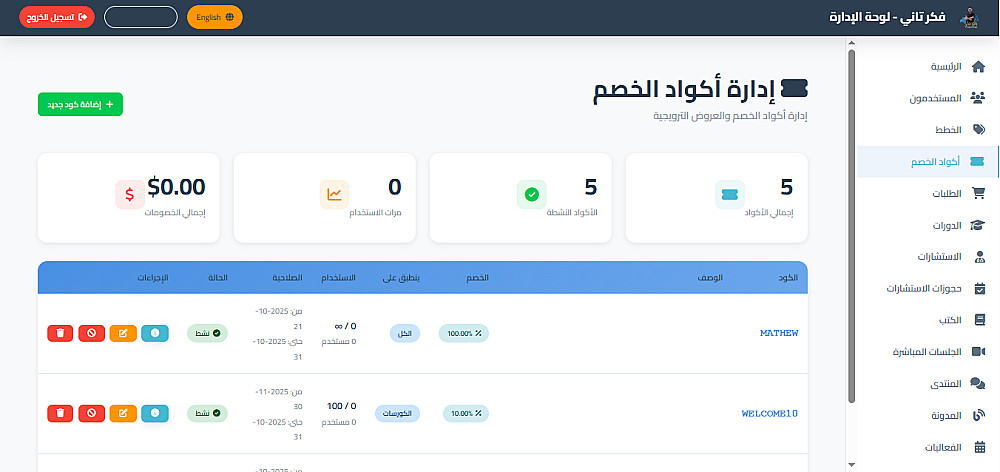Viewport: 1000px width, 472px height.
Task: Click the ticket icon beside أكواد الخصم
Action: (977, 162)
